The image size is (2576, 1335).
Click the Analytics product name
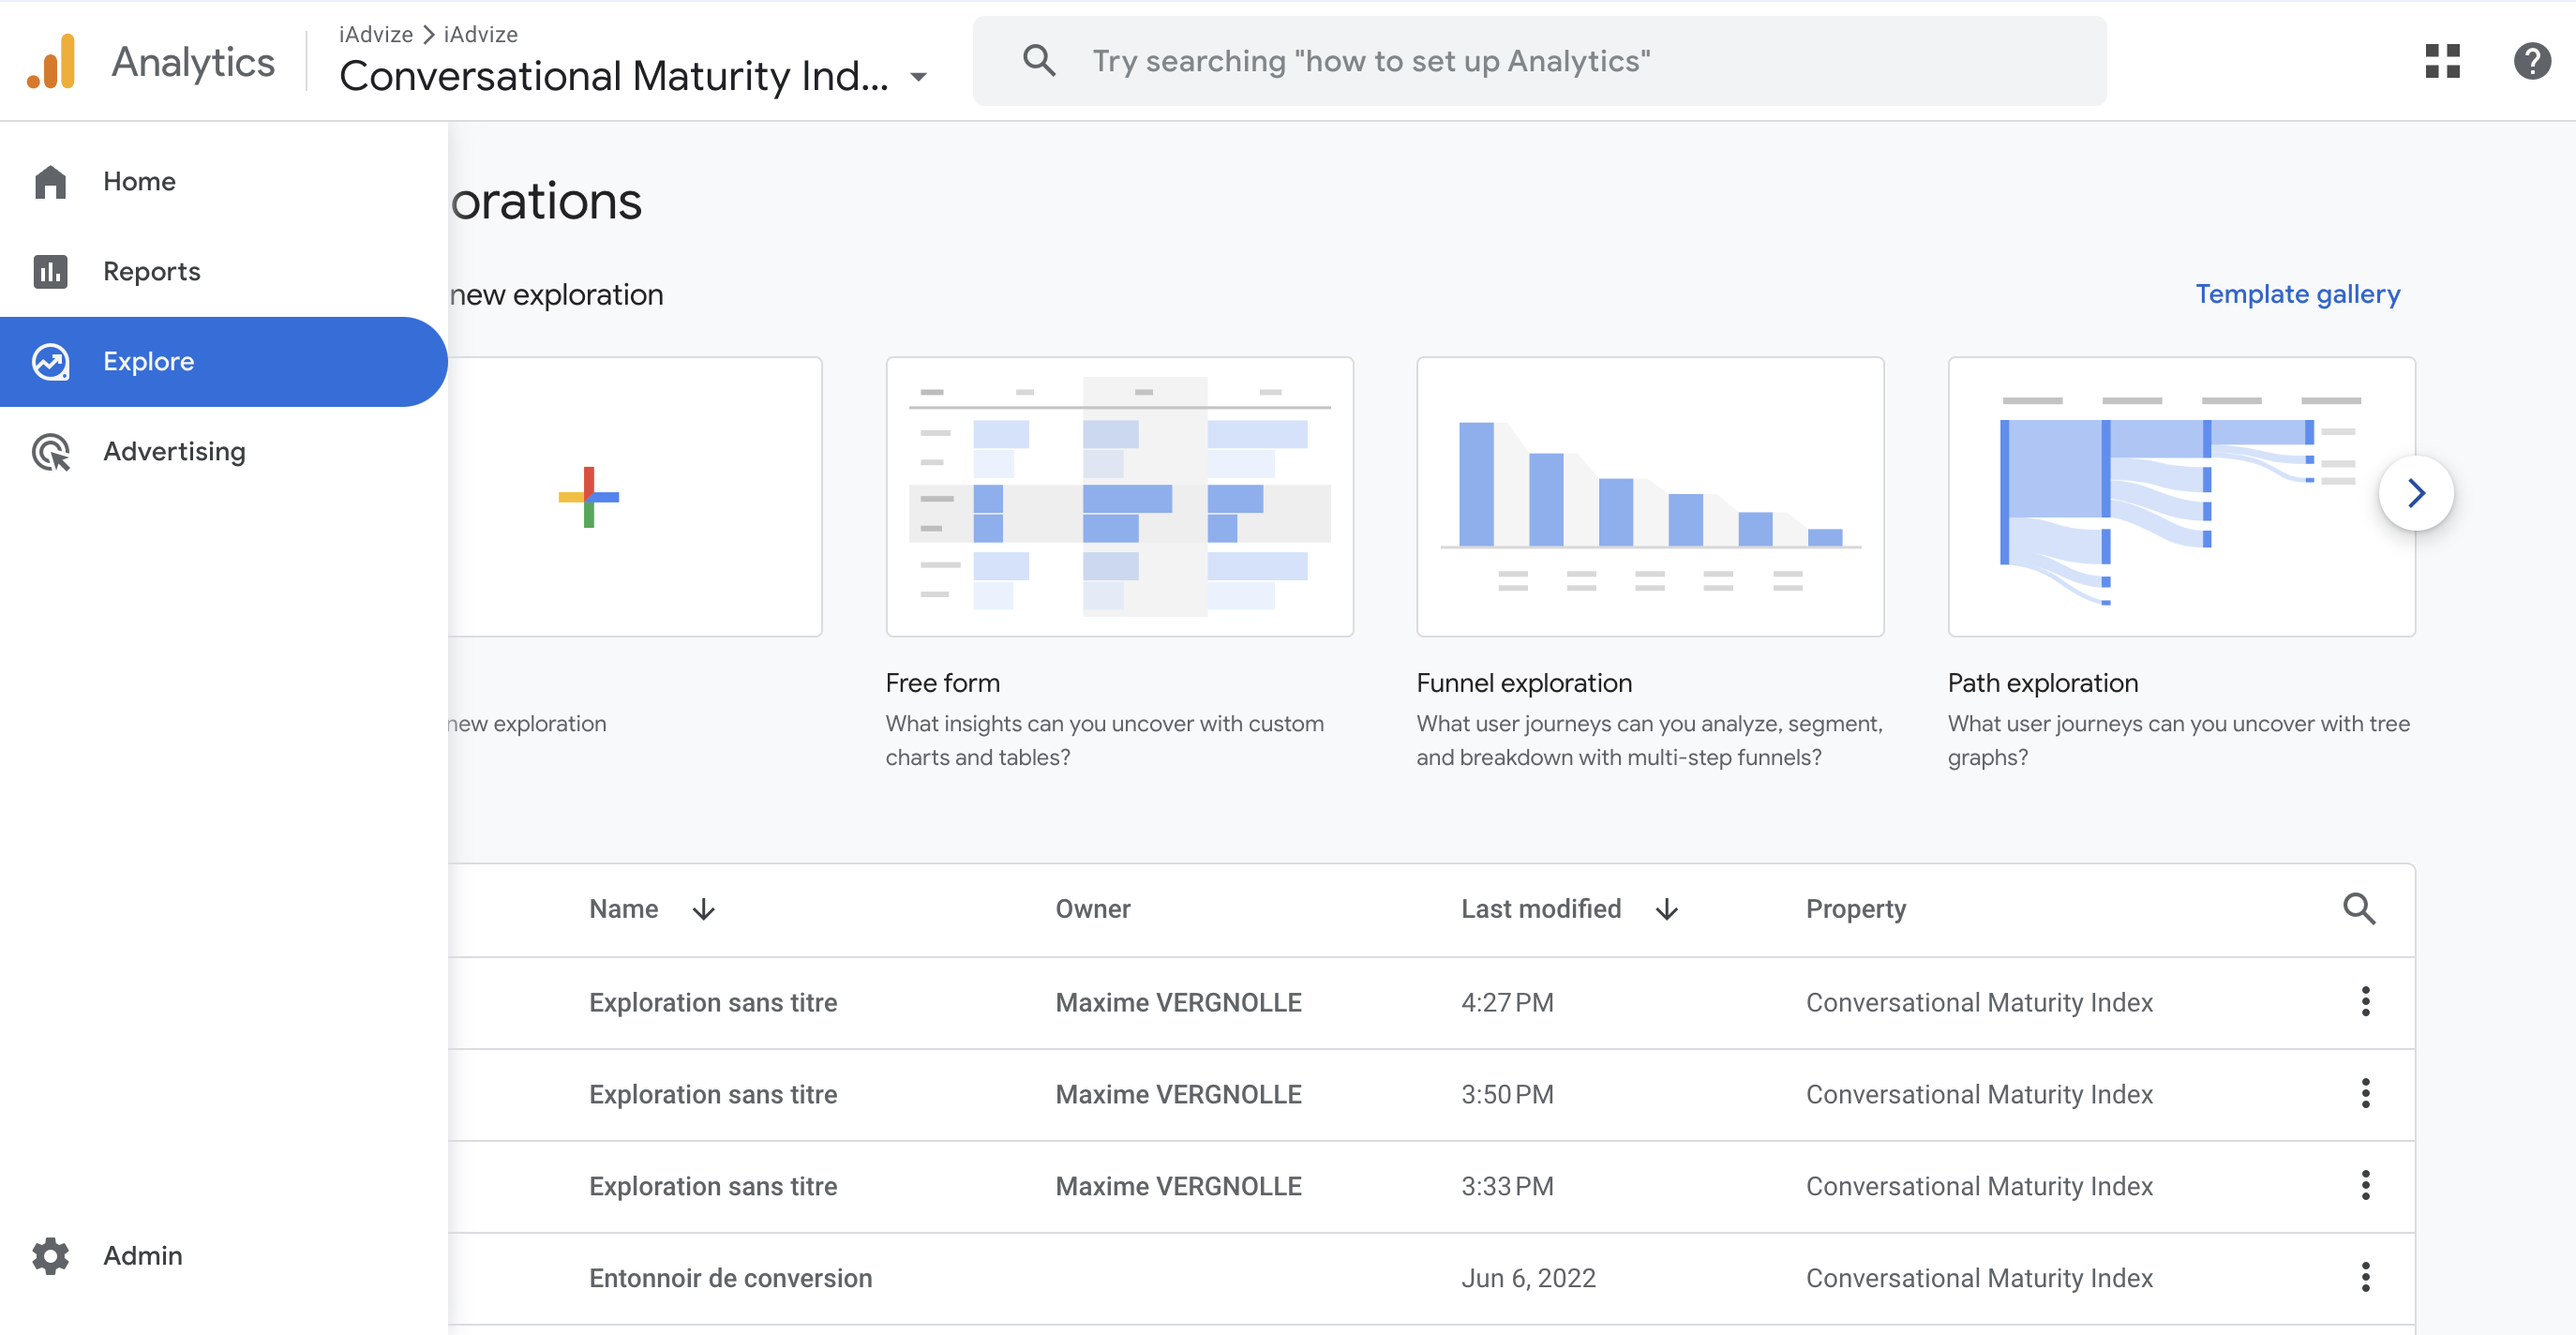point(193,61)
